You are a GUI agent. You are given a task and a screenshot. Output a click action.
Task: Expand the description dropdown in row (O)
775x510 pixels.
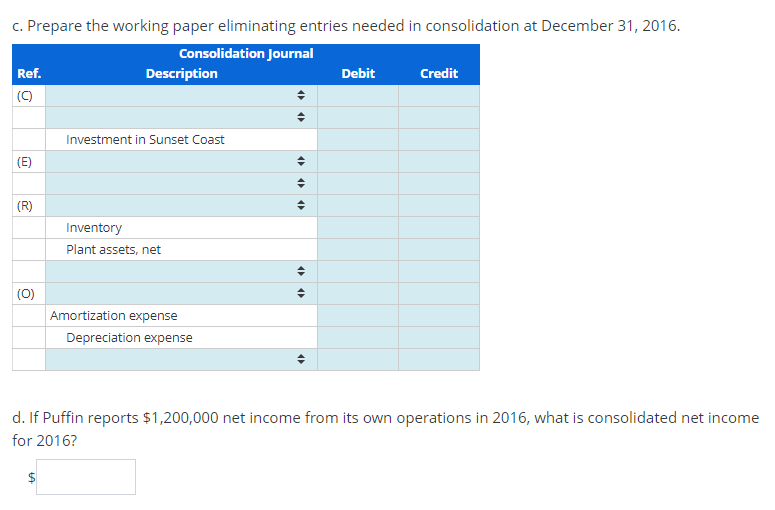181,294
